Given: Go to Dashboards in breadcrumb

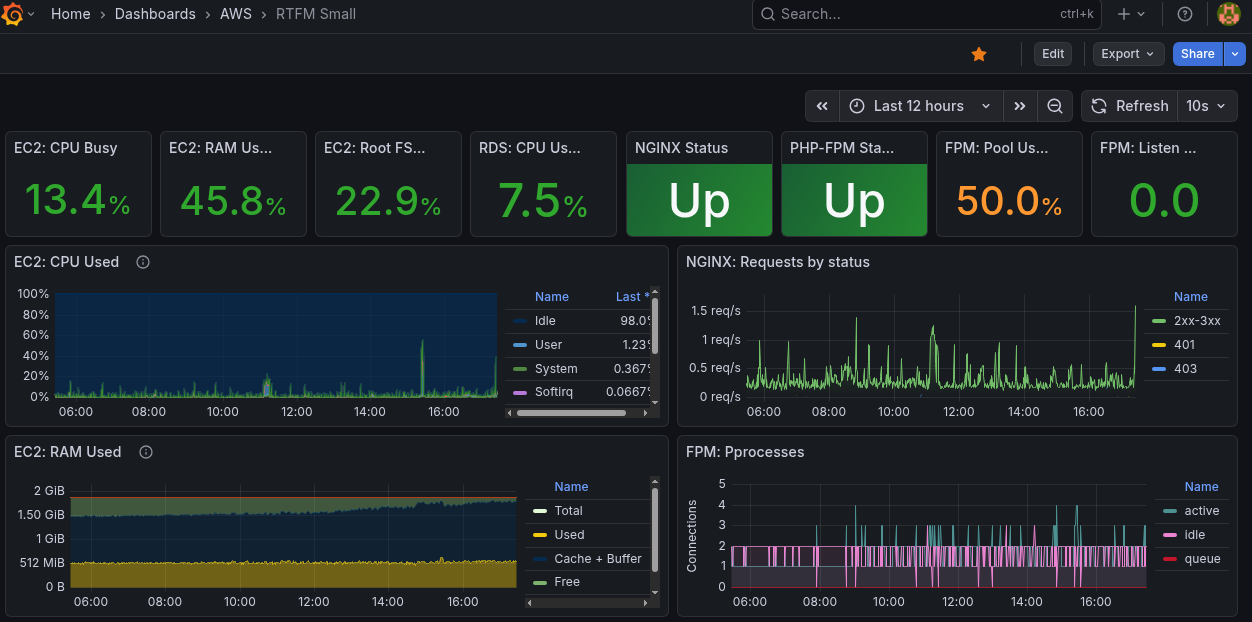Looking at the screenshot, I should pos(155,14).
